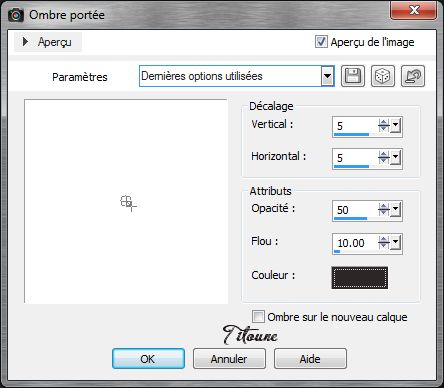Toggle the Aperçu de l'image checkbox

pos(321,42)
